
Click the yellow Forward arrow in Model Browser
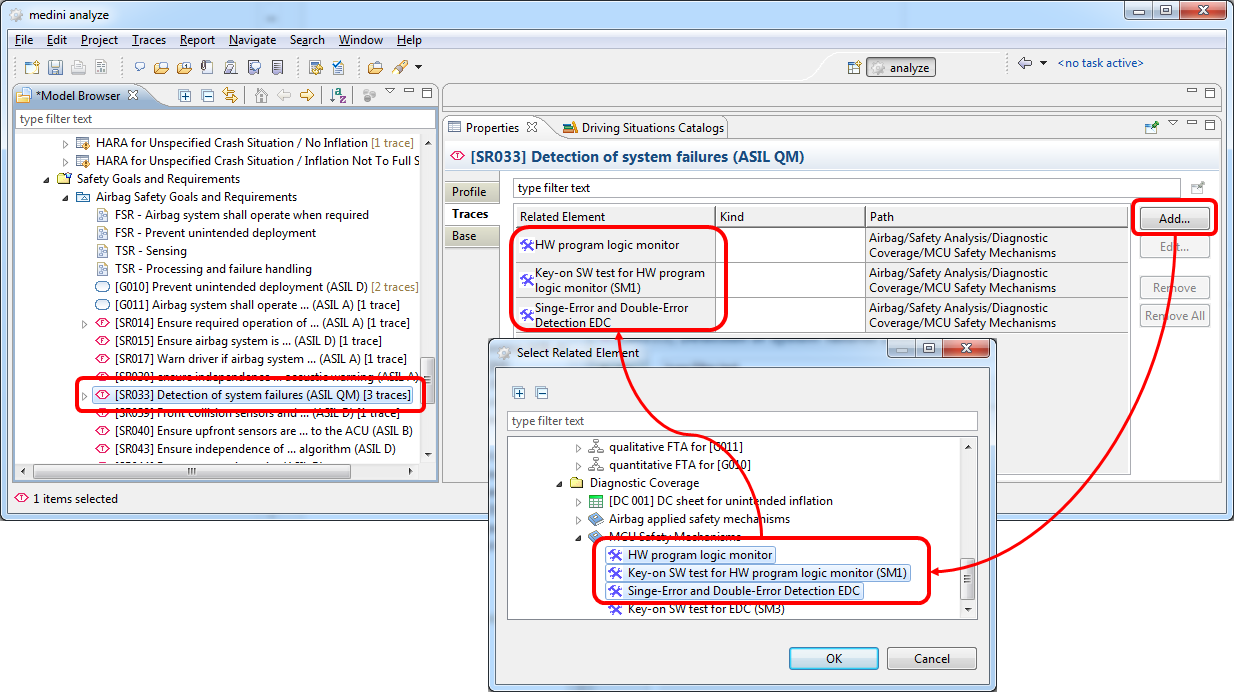307,96
